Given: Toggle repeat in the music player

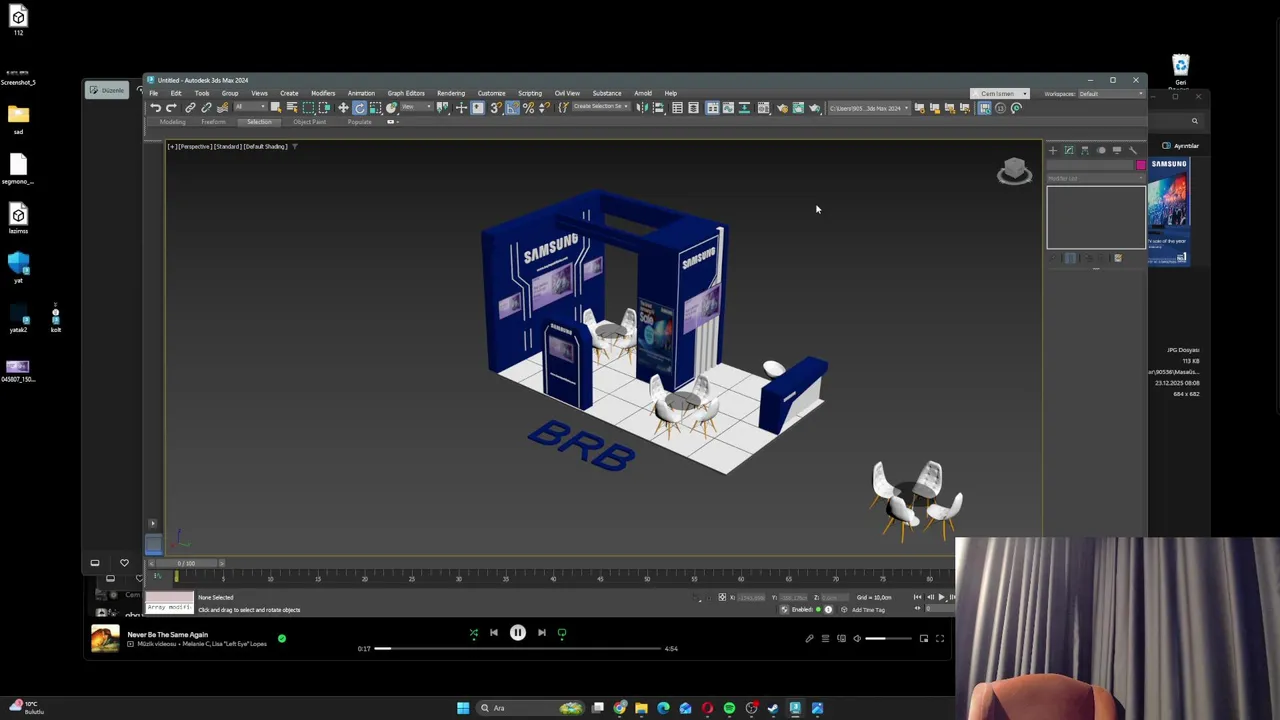Looking at the screenshot, I should (562, 633).
